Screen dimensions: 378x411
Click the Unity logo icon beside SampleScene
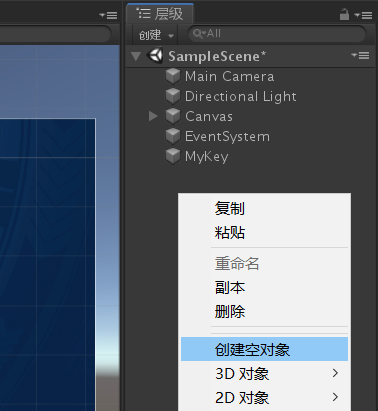point(155,55)
